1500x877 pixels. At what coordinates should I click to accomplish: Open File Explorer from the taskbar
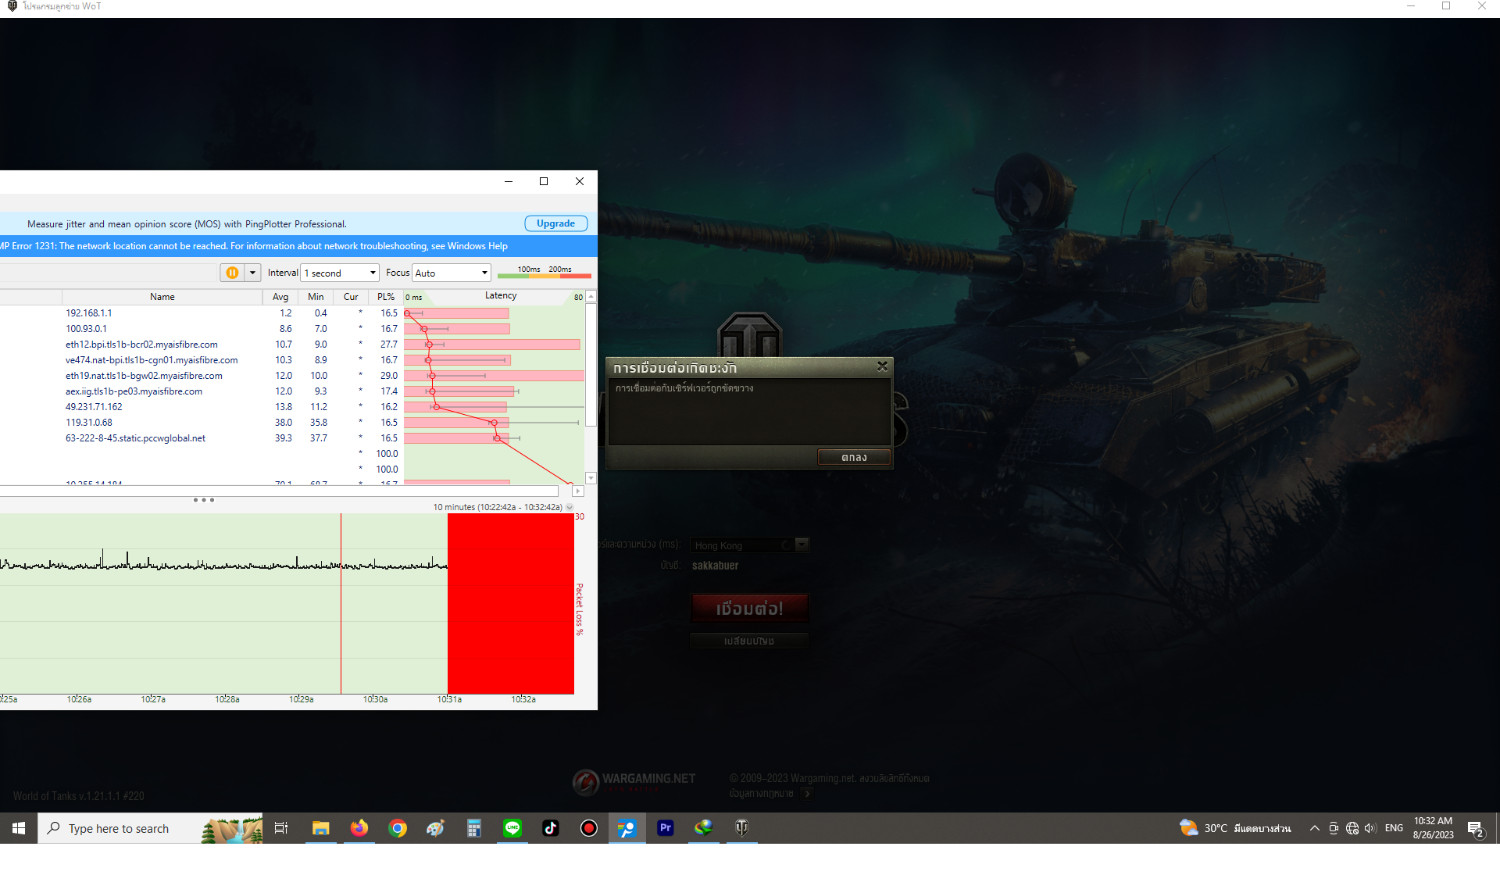(x=321, y=828)
